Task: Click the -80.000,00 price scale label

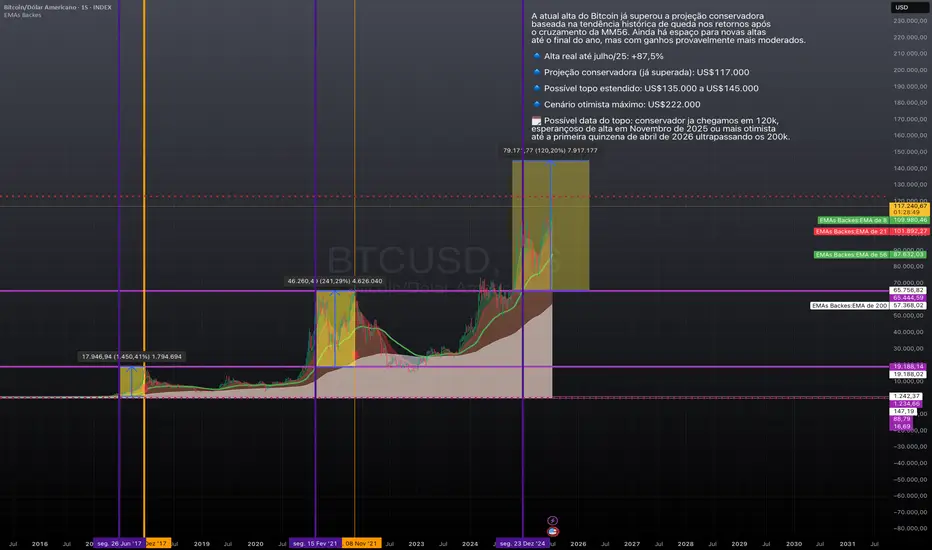Action: (x=910, y=528)
